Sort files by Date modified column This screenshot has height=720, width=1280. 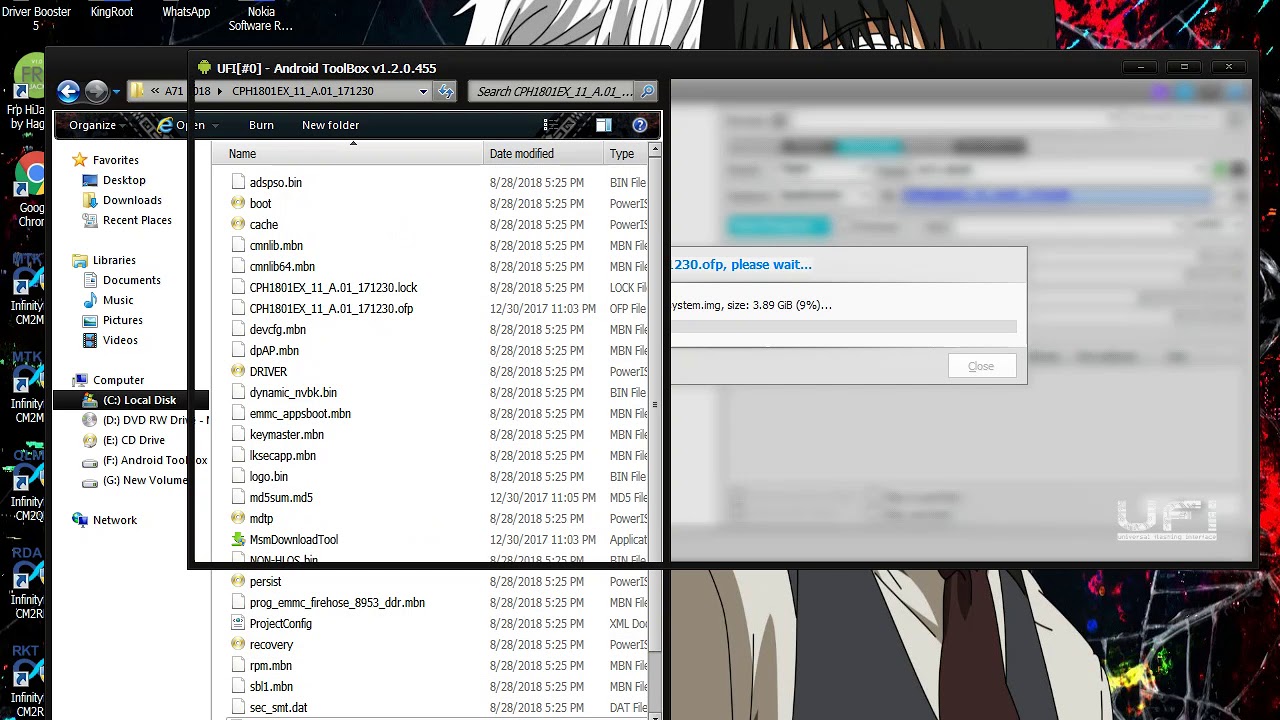543,154
